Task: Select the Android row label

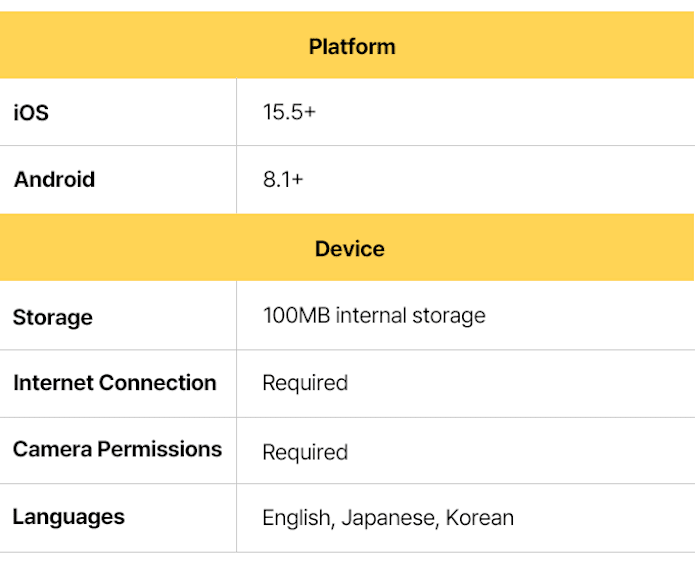Action: pos(54,180)
